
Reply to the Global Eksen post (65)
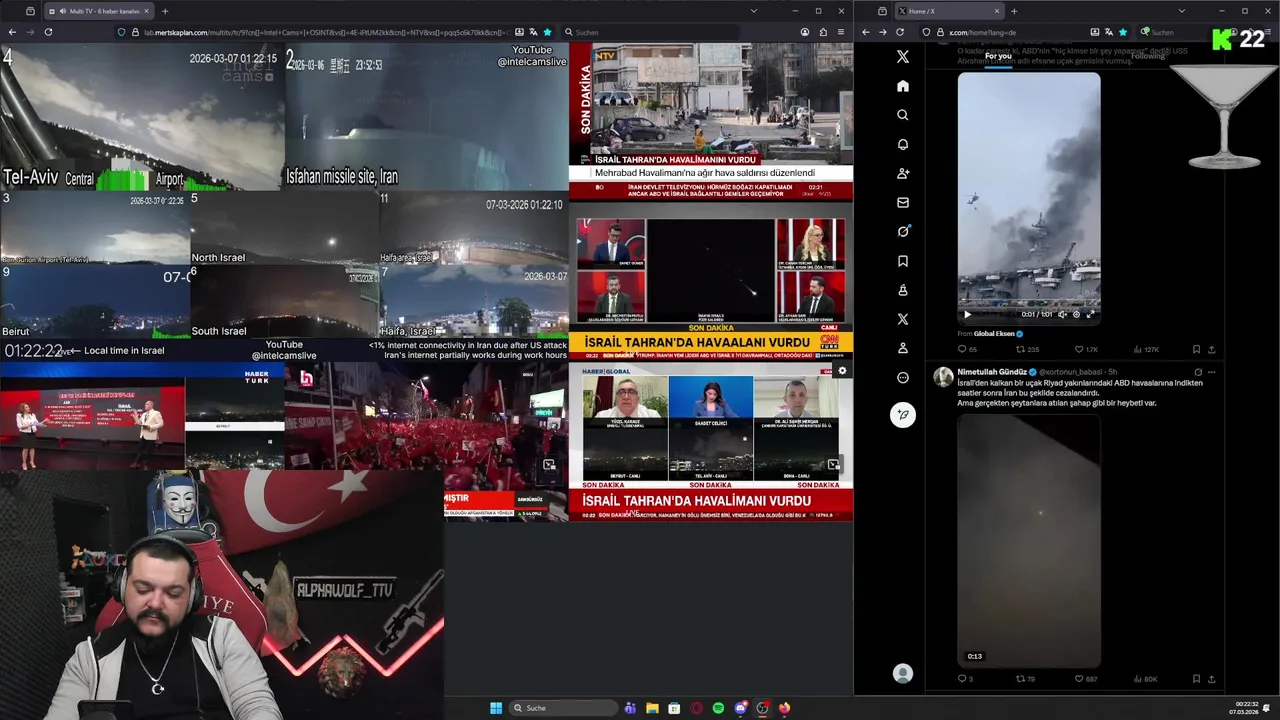pyautogui.click(x=967, y=349)
